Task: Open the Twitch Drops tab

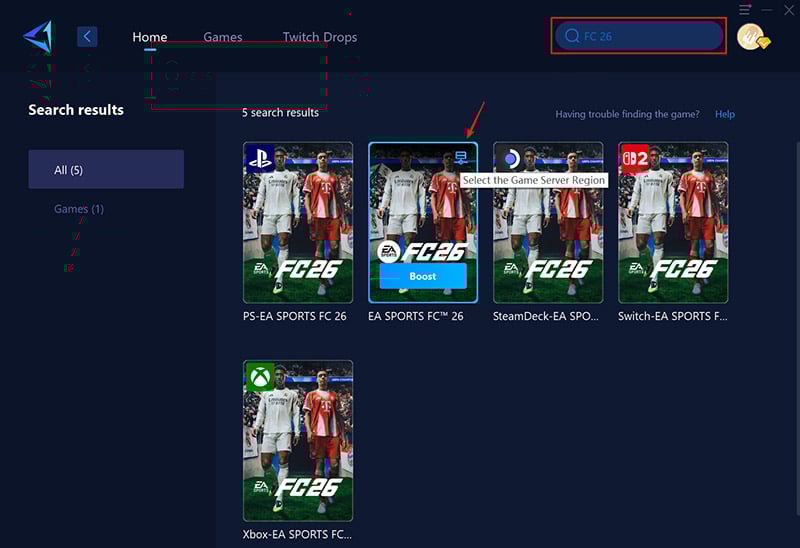Action: [320, 37]
